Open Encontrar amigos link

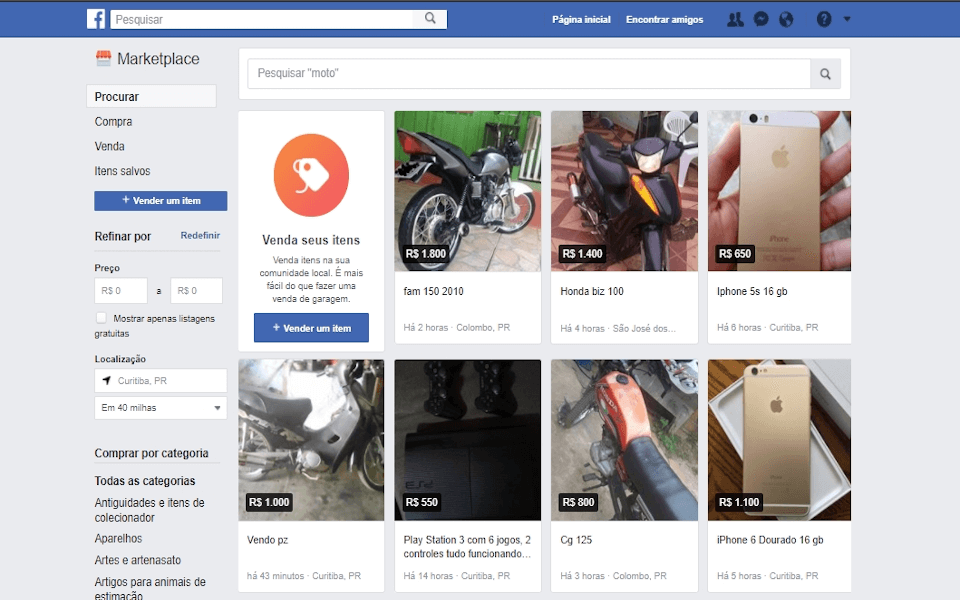[x=664, y=20]
